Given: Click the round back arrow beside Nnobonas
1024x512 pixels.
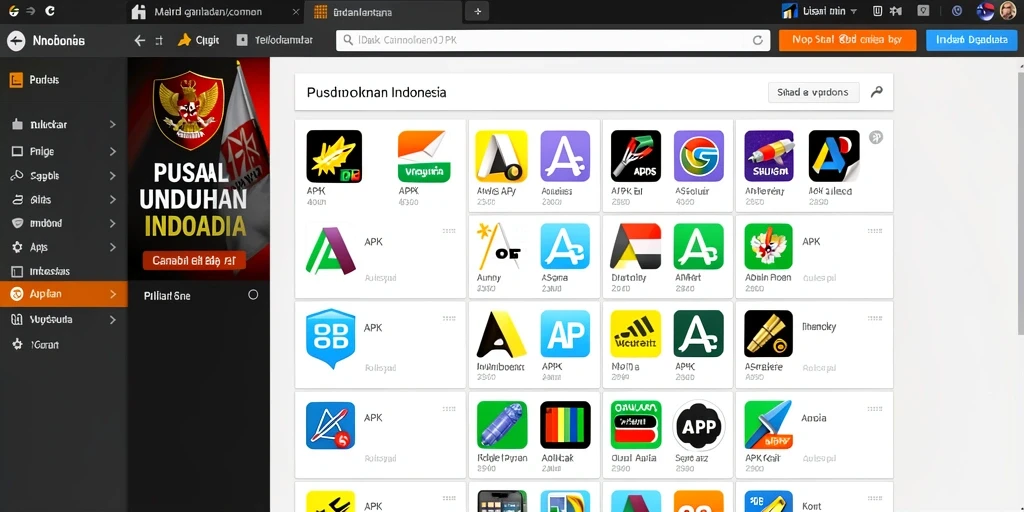Looking at the screenshot, I should (16, 41).
